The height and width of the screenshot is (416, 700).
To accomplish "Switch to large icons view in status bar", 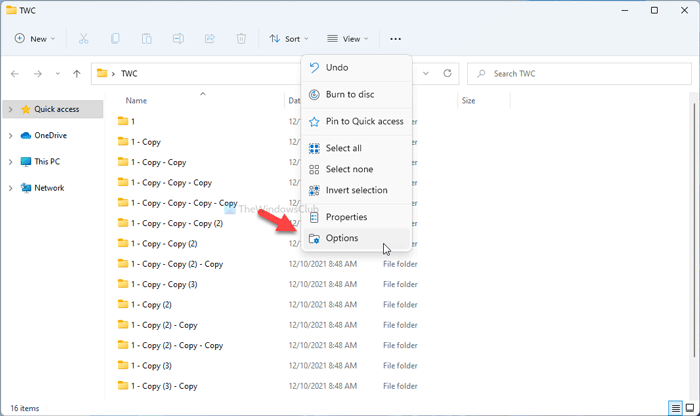I will tap(690, 408).
